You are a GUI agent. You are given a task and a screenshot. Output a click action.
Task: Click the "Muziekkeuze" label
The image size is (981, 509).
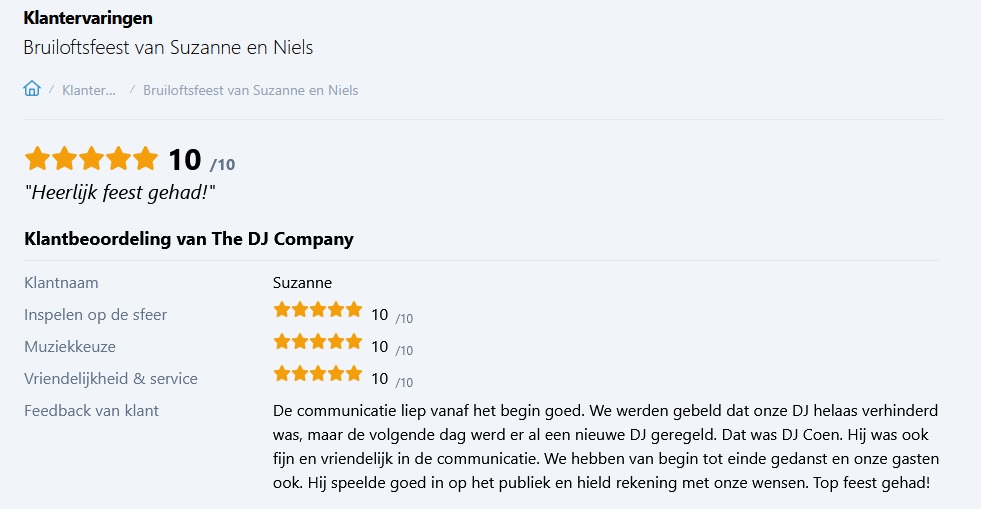(x=70, y=346)
